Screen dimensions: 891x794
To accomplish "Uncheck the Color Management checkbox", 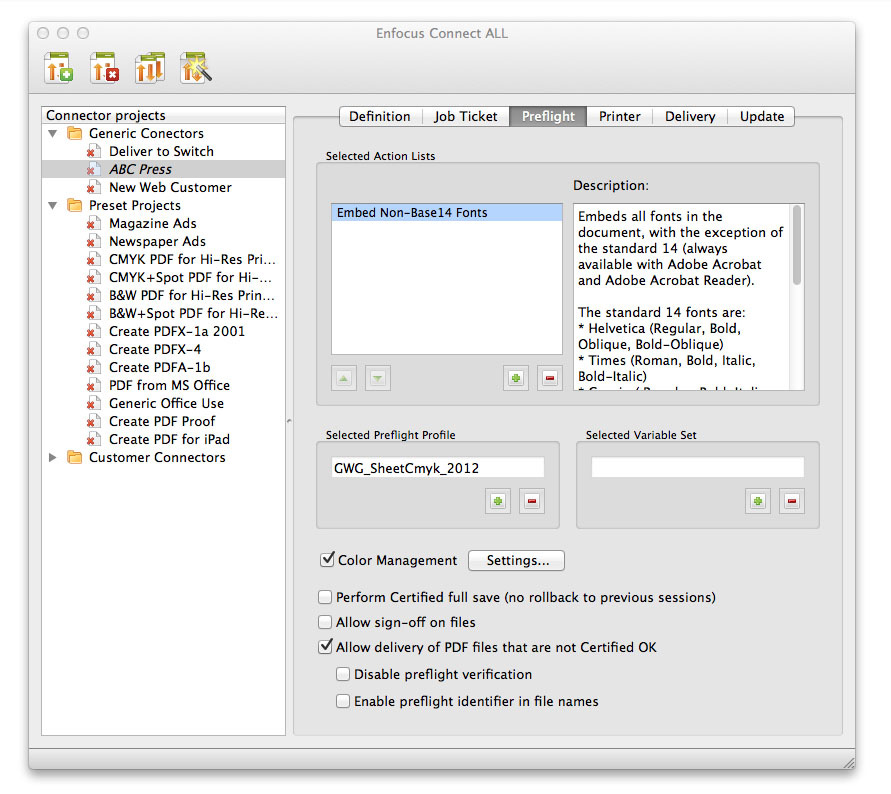I will tap(327, 560).
